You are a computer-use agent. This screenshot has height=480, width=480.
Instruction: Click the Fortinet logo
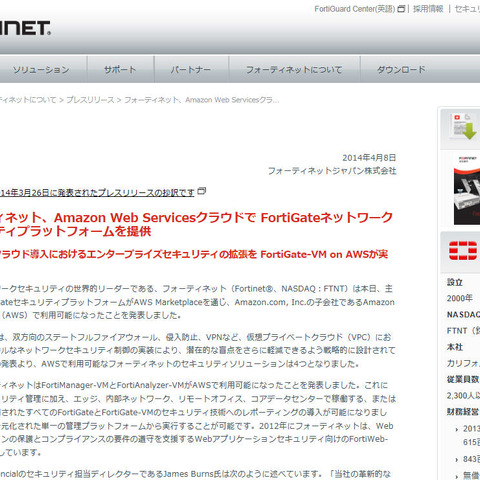pyautogui.click(x=25, y=28)
